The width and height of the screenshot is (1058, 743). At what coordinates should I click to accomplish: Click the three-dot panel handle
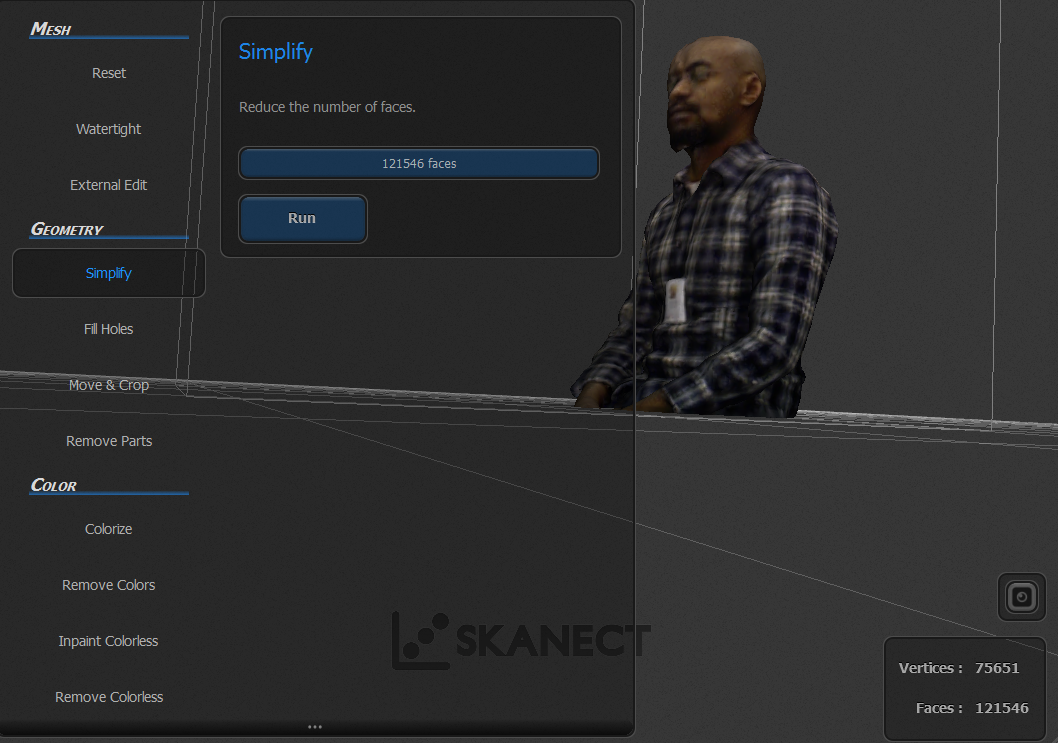314,727
